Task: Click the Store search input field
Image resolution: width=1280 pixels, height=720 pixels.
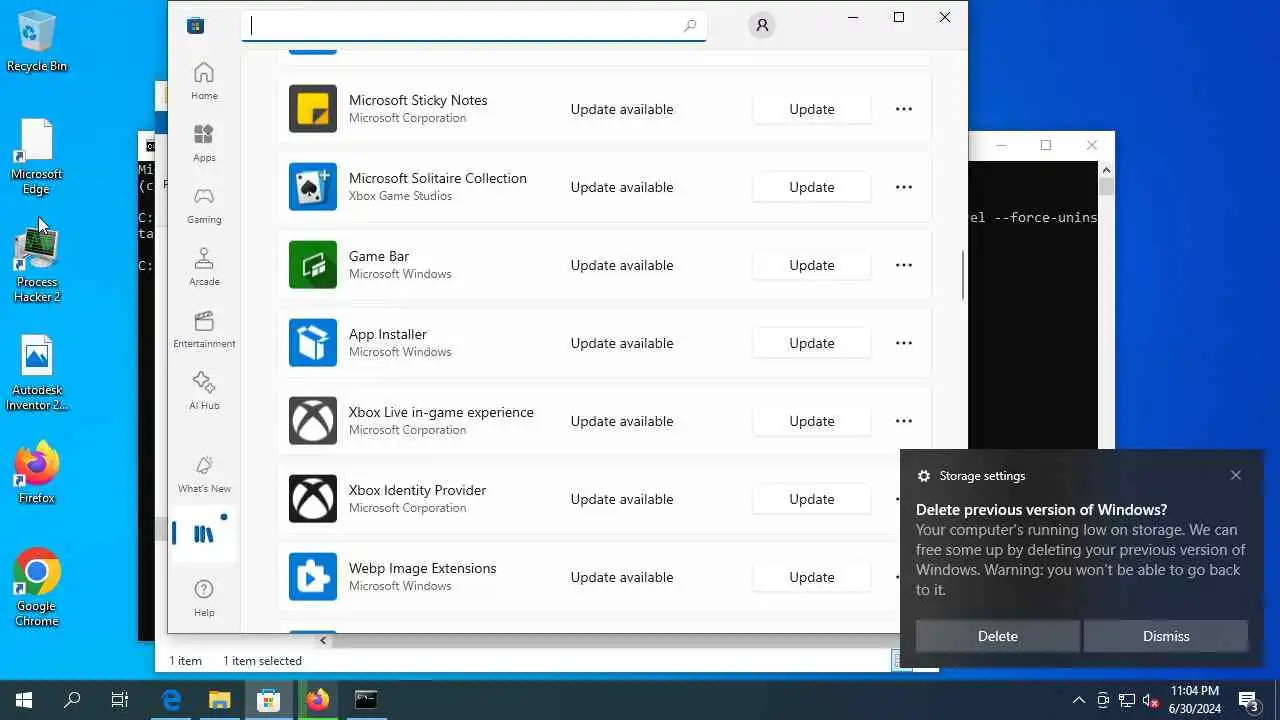Action: click(x=474, y=26)
